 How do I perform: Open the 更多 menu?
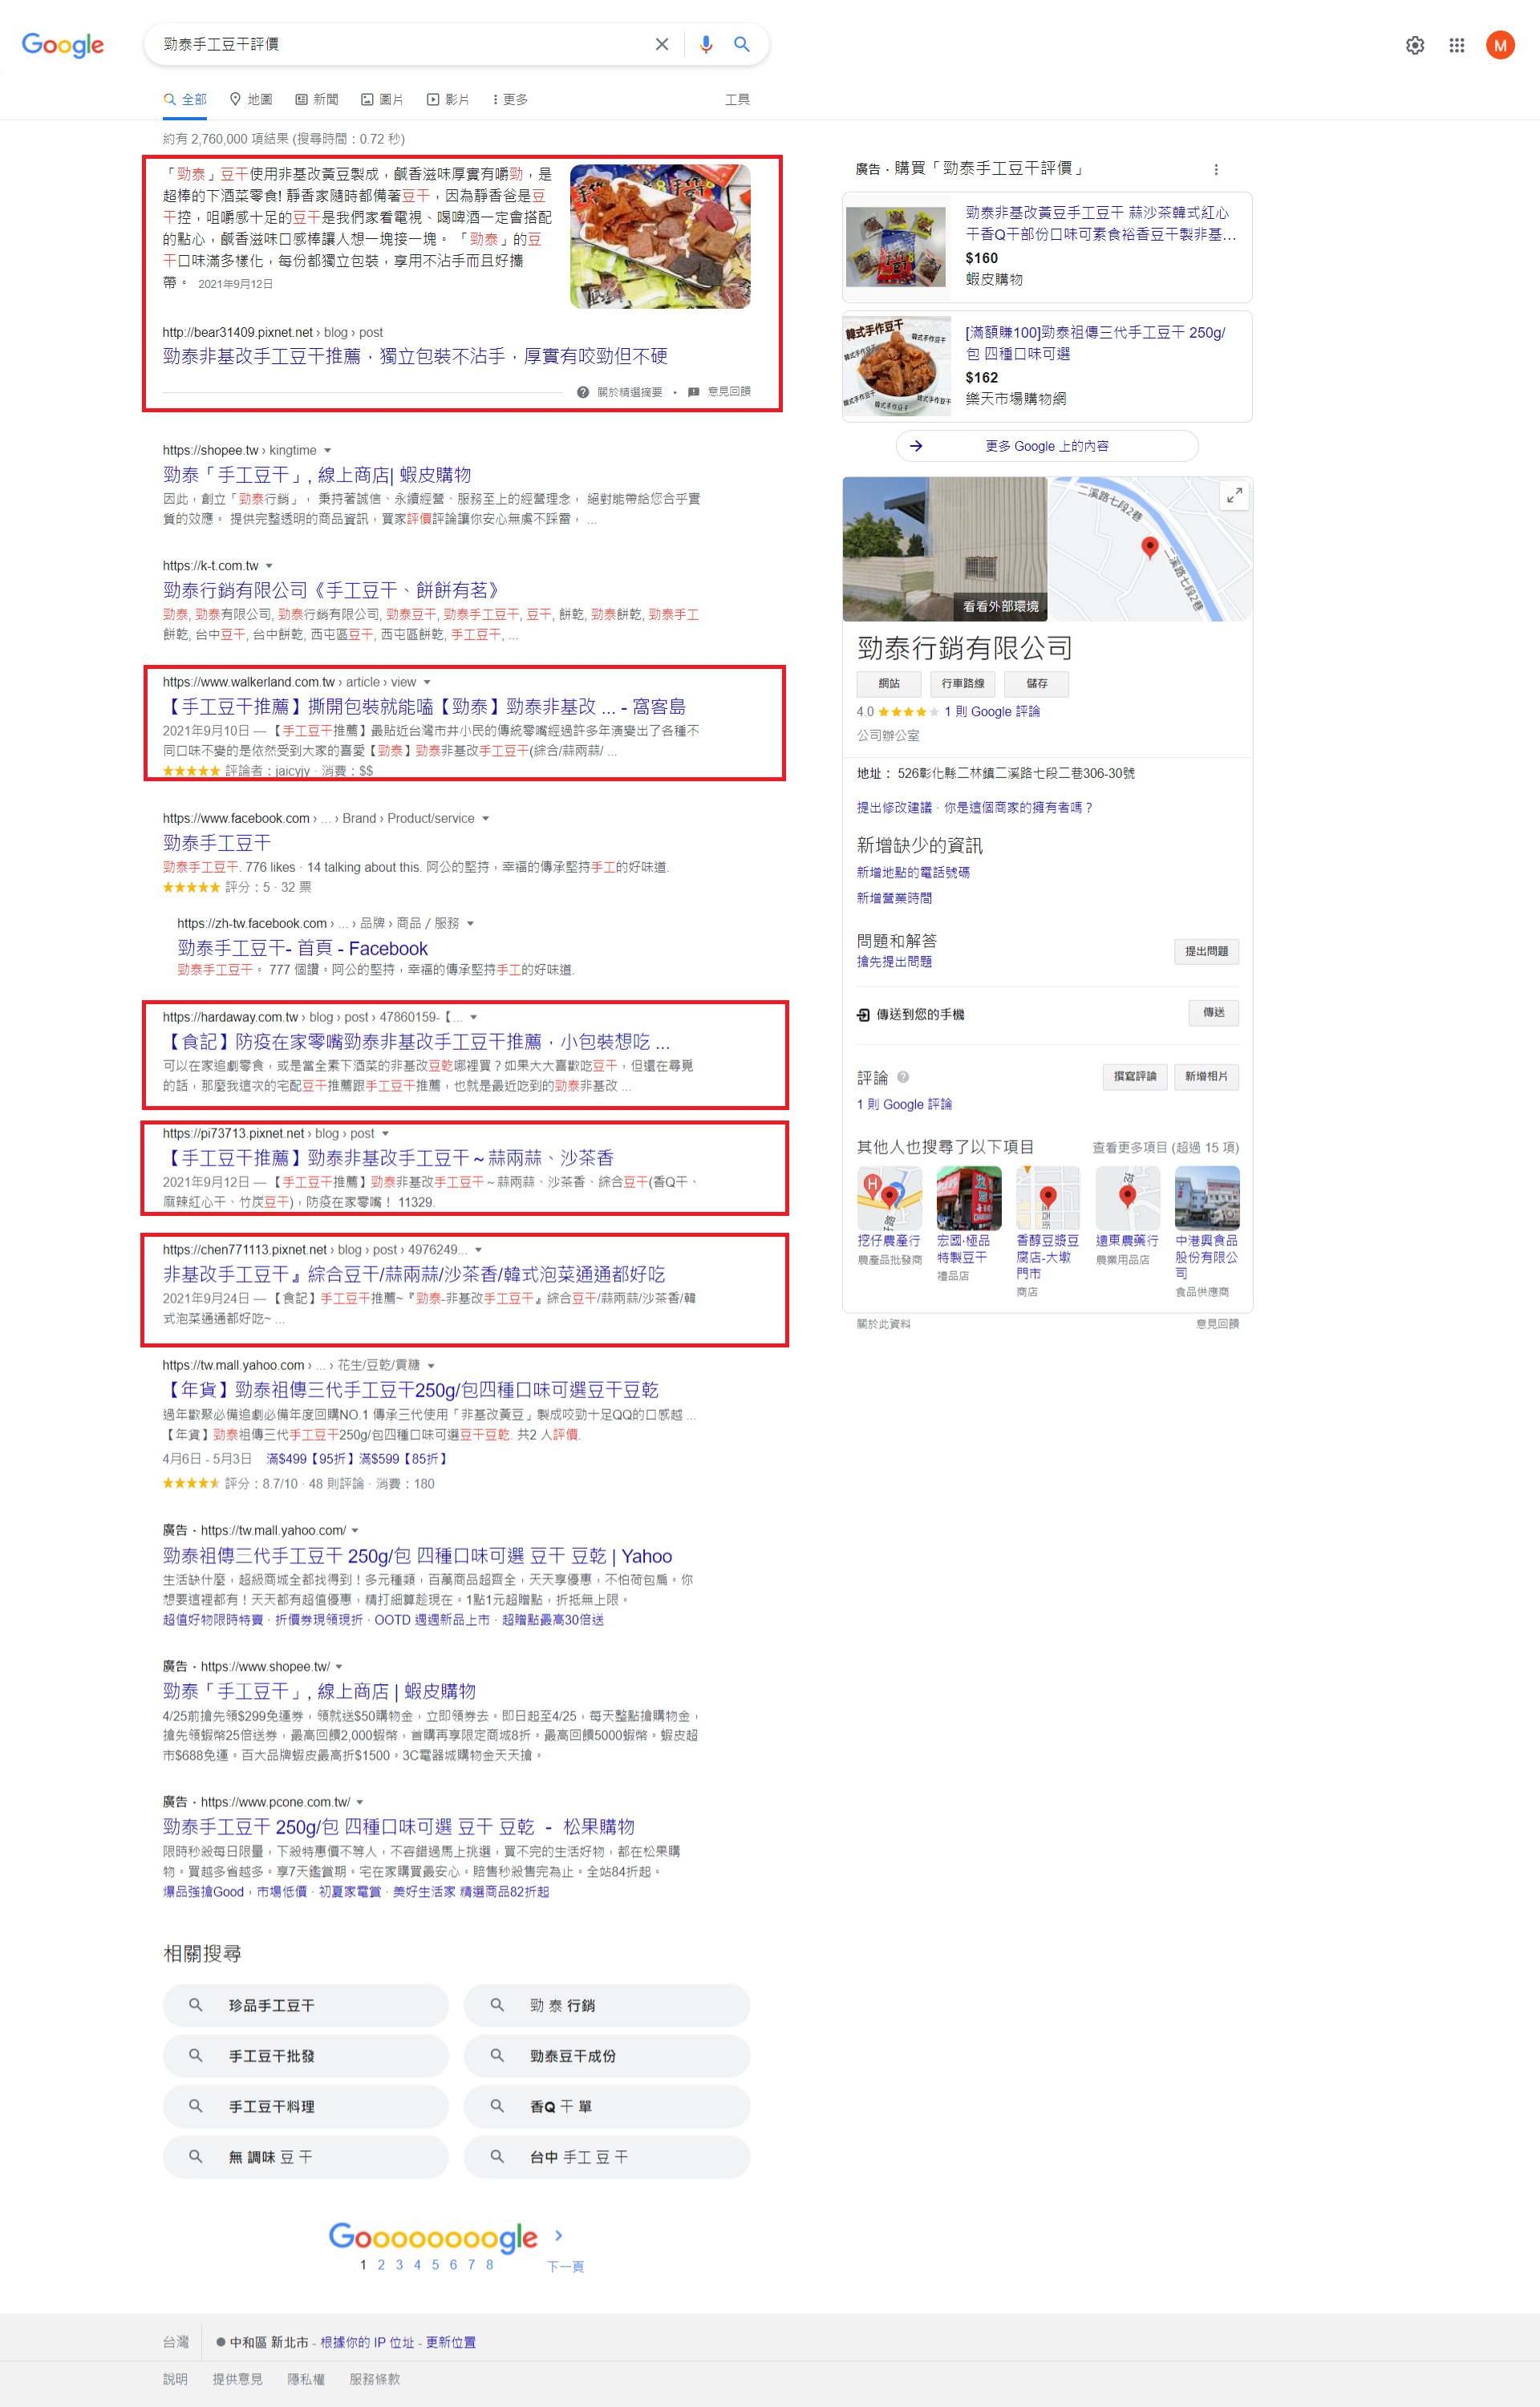coord(510,99)
